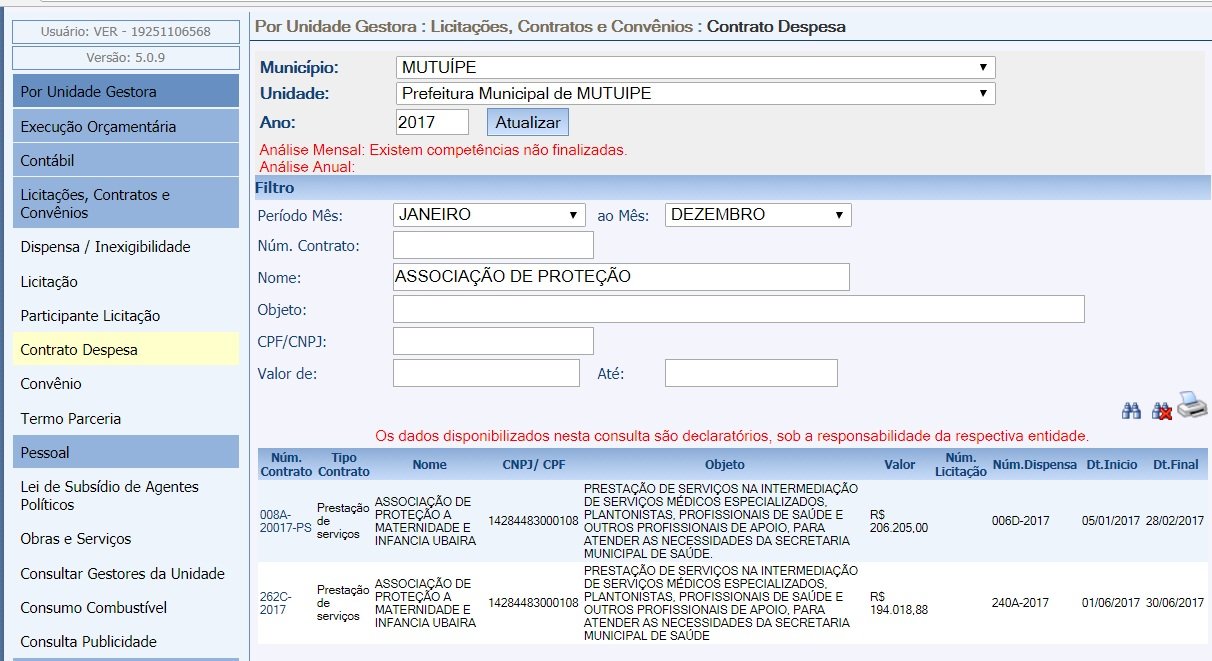Open the Município dropdown
Viewport: 1212px width, 661px height.
pos(695,68)
